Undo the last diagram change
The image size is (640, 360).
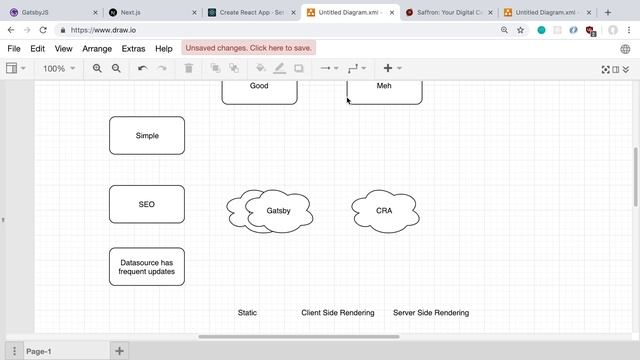tap(142, 68)
